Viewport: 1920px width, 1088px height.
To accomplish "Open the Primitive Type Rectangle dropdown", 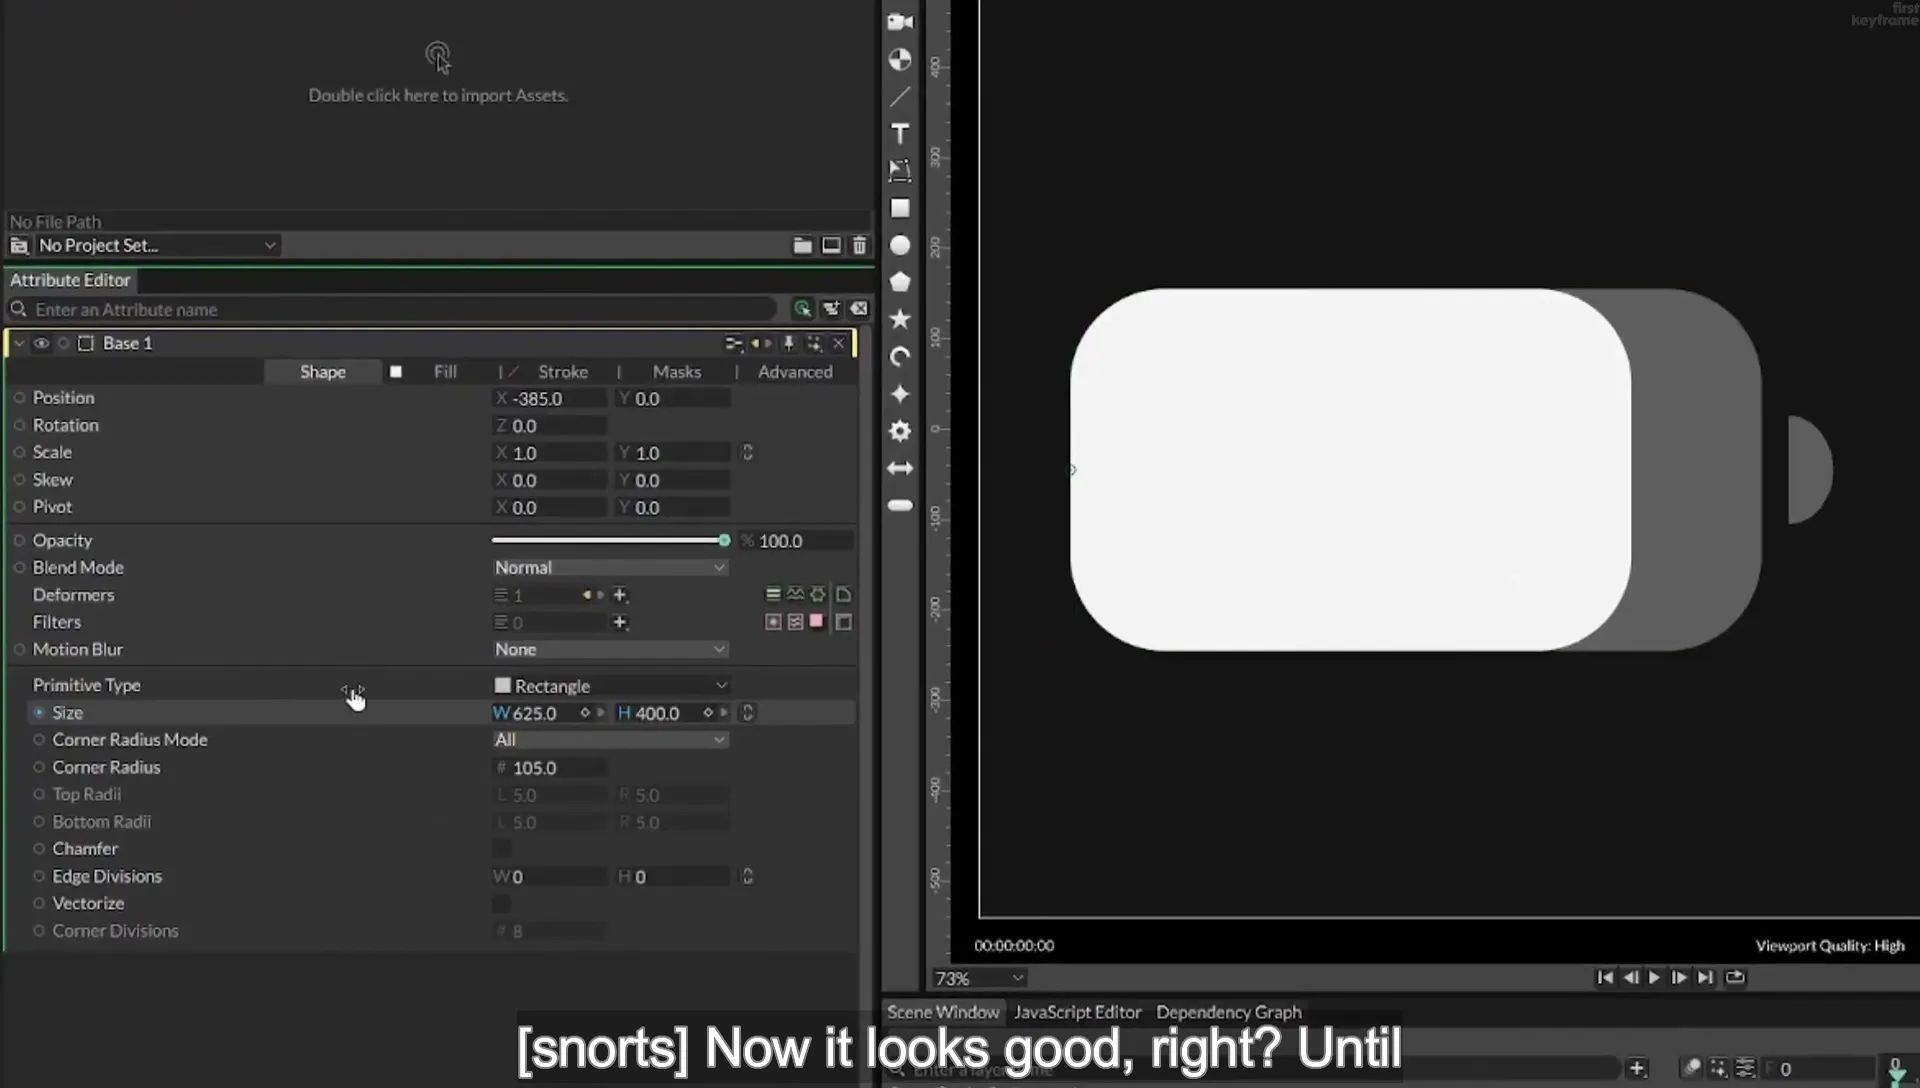I will (610, 686).
